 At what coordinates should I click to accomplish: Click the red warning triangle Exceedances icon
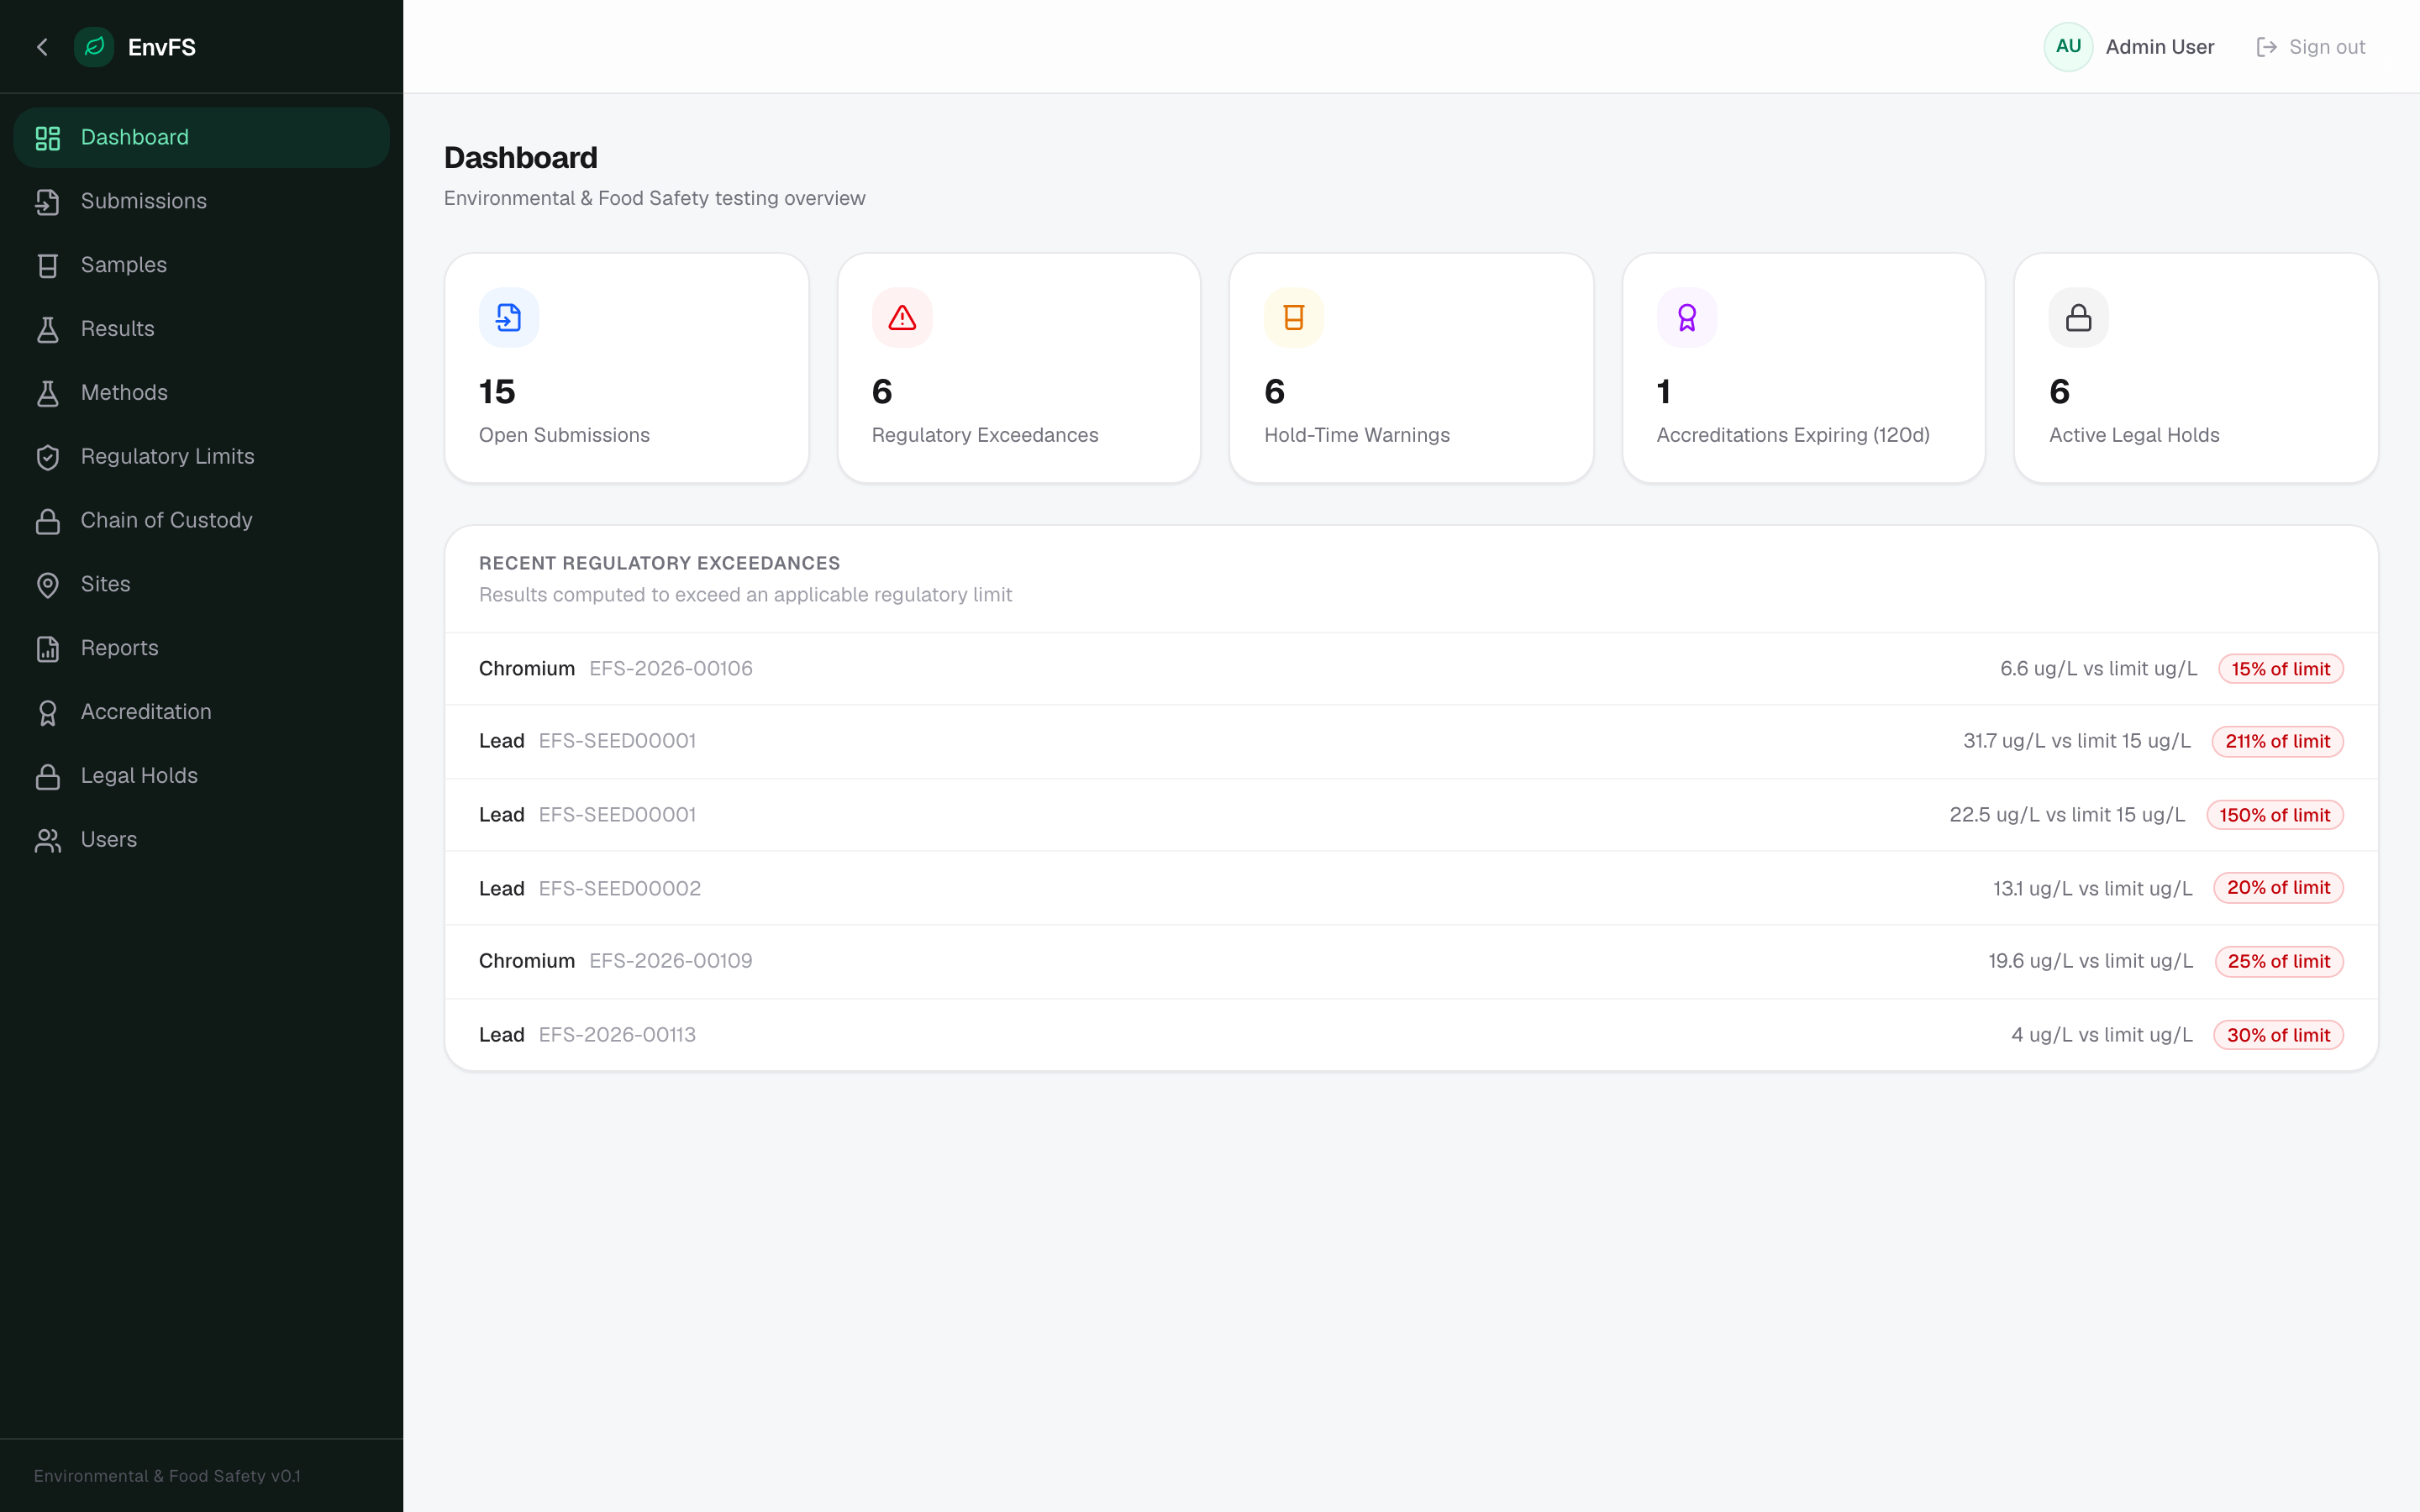tap(902, 318)
